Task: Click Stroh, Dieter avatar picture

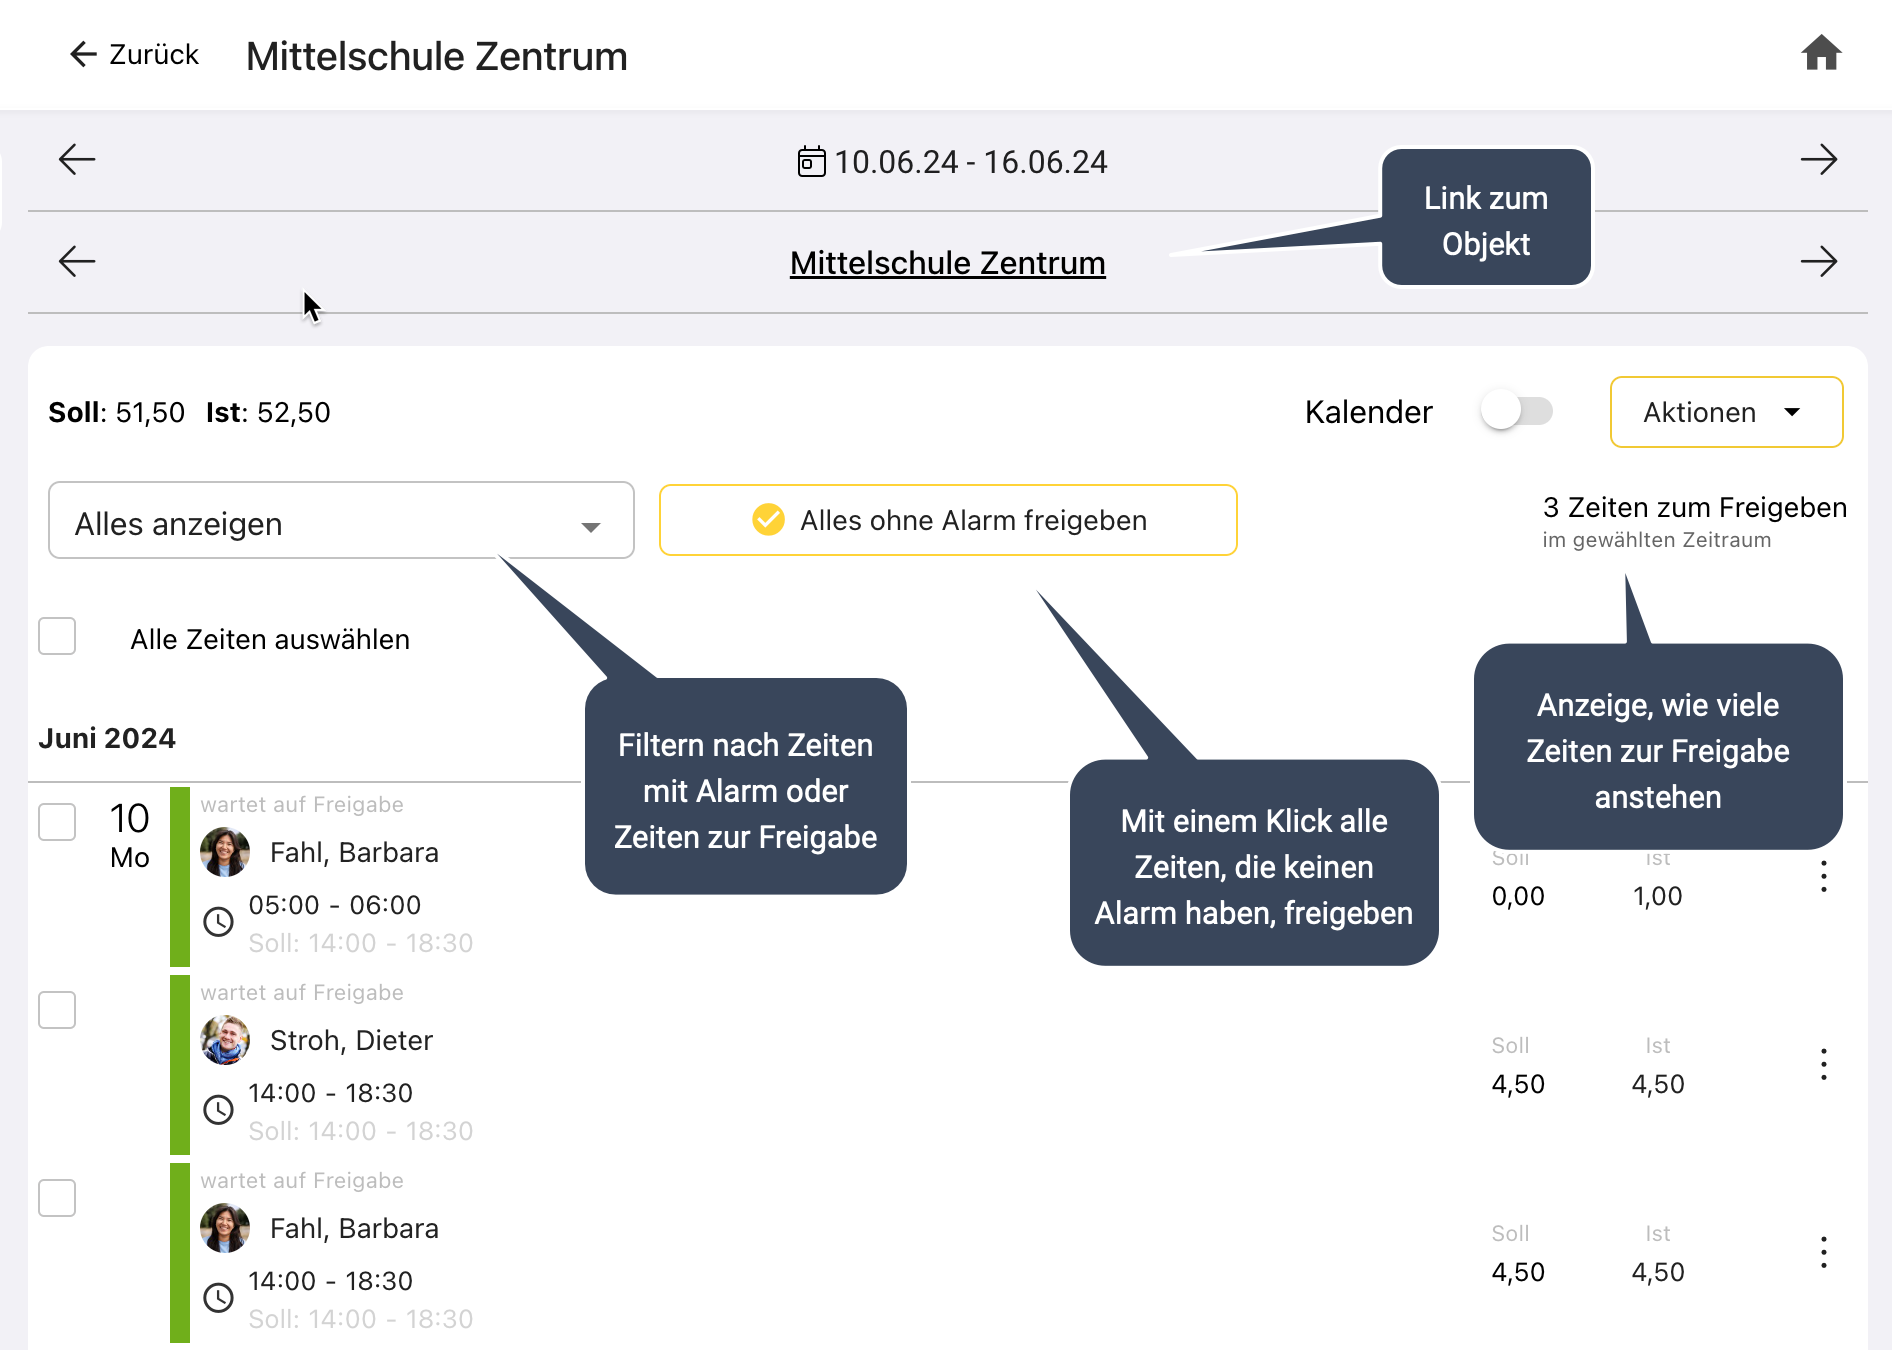Action: click(225, 1040)
